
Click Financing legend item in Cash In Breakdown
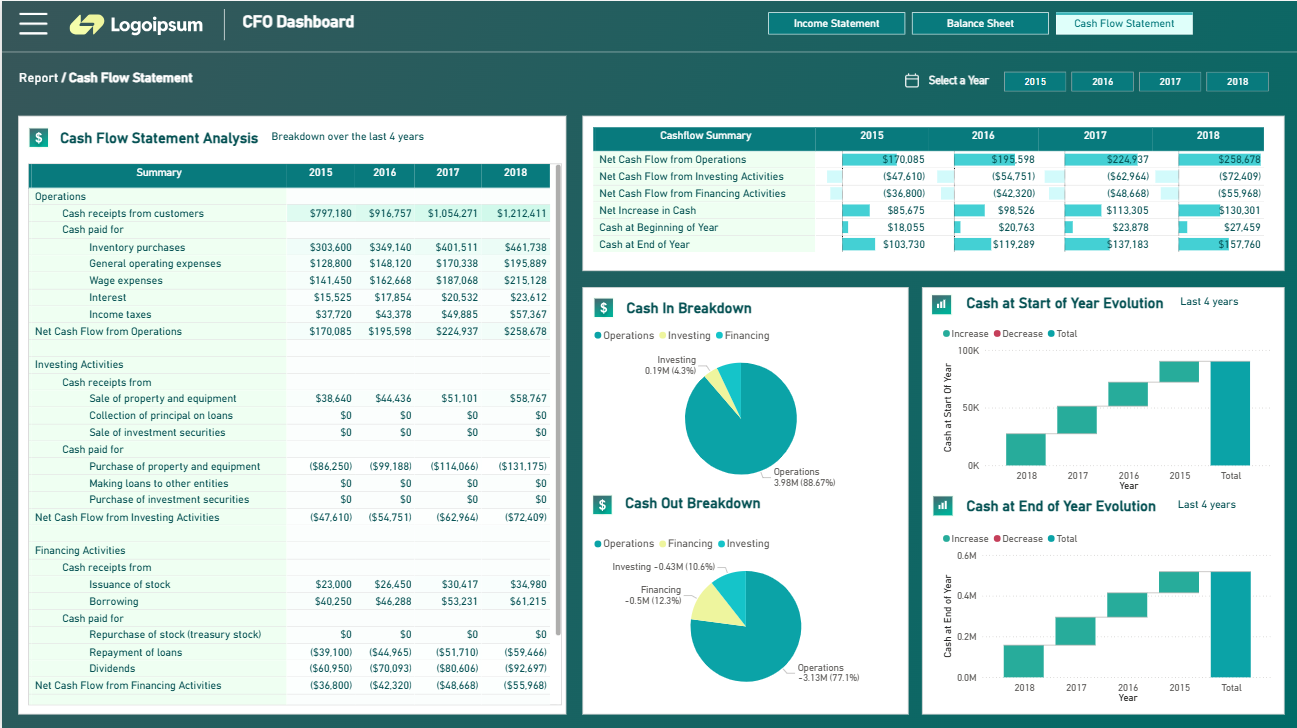743,336
